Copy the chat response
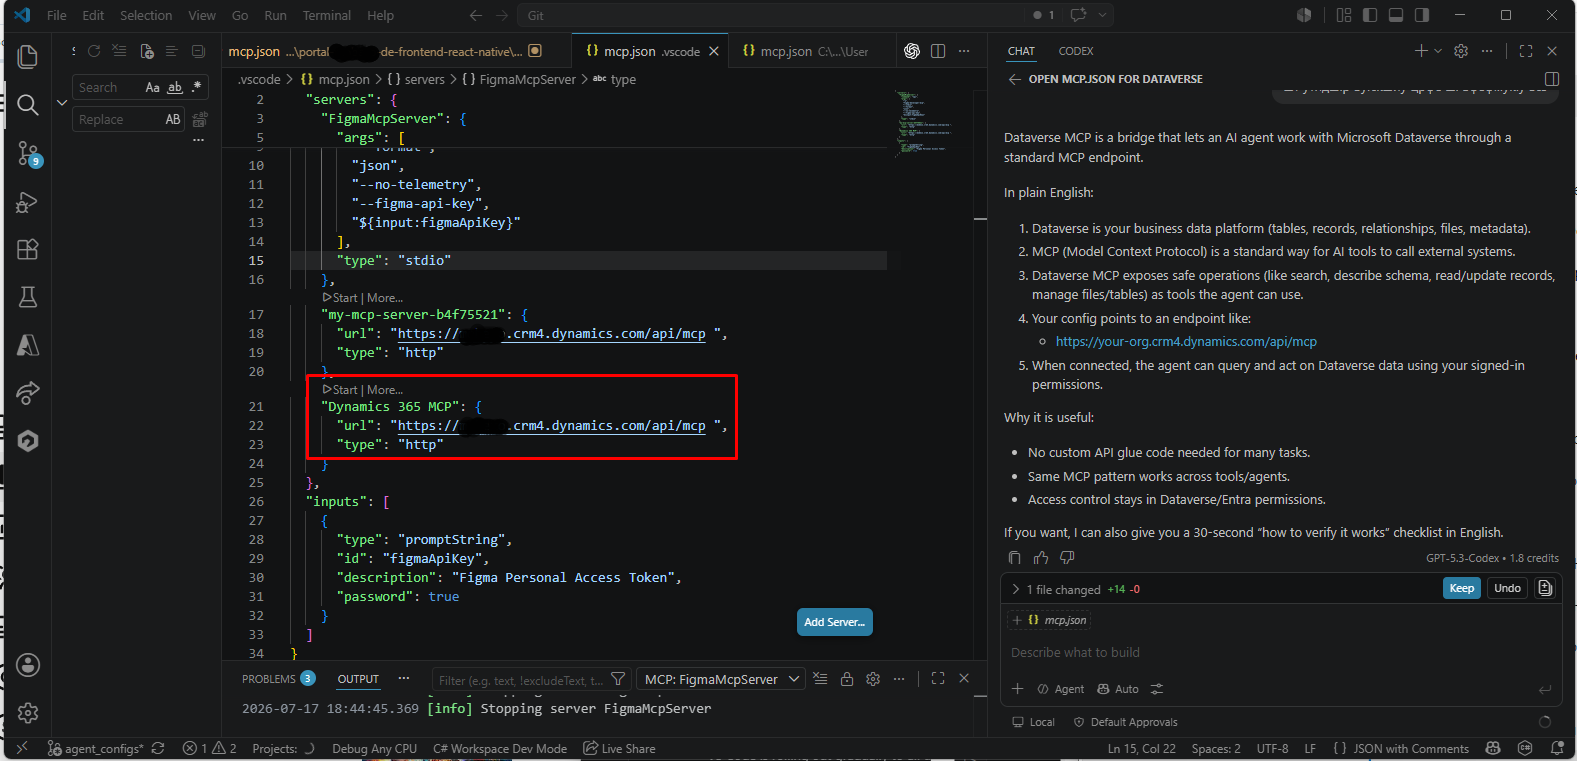Screen dimensions: 1577x761 click(x=1015, y=558)
